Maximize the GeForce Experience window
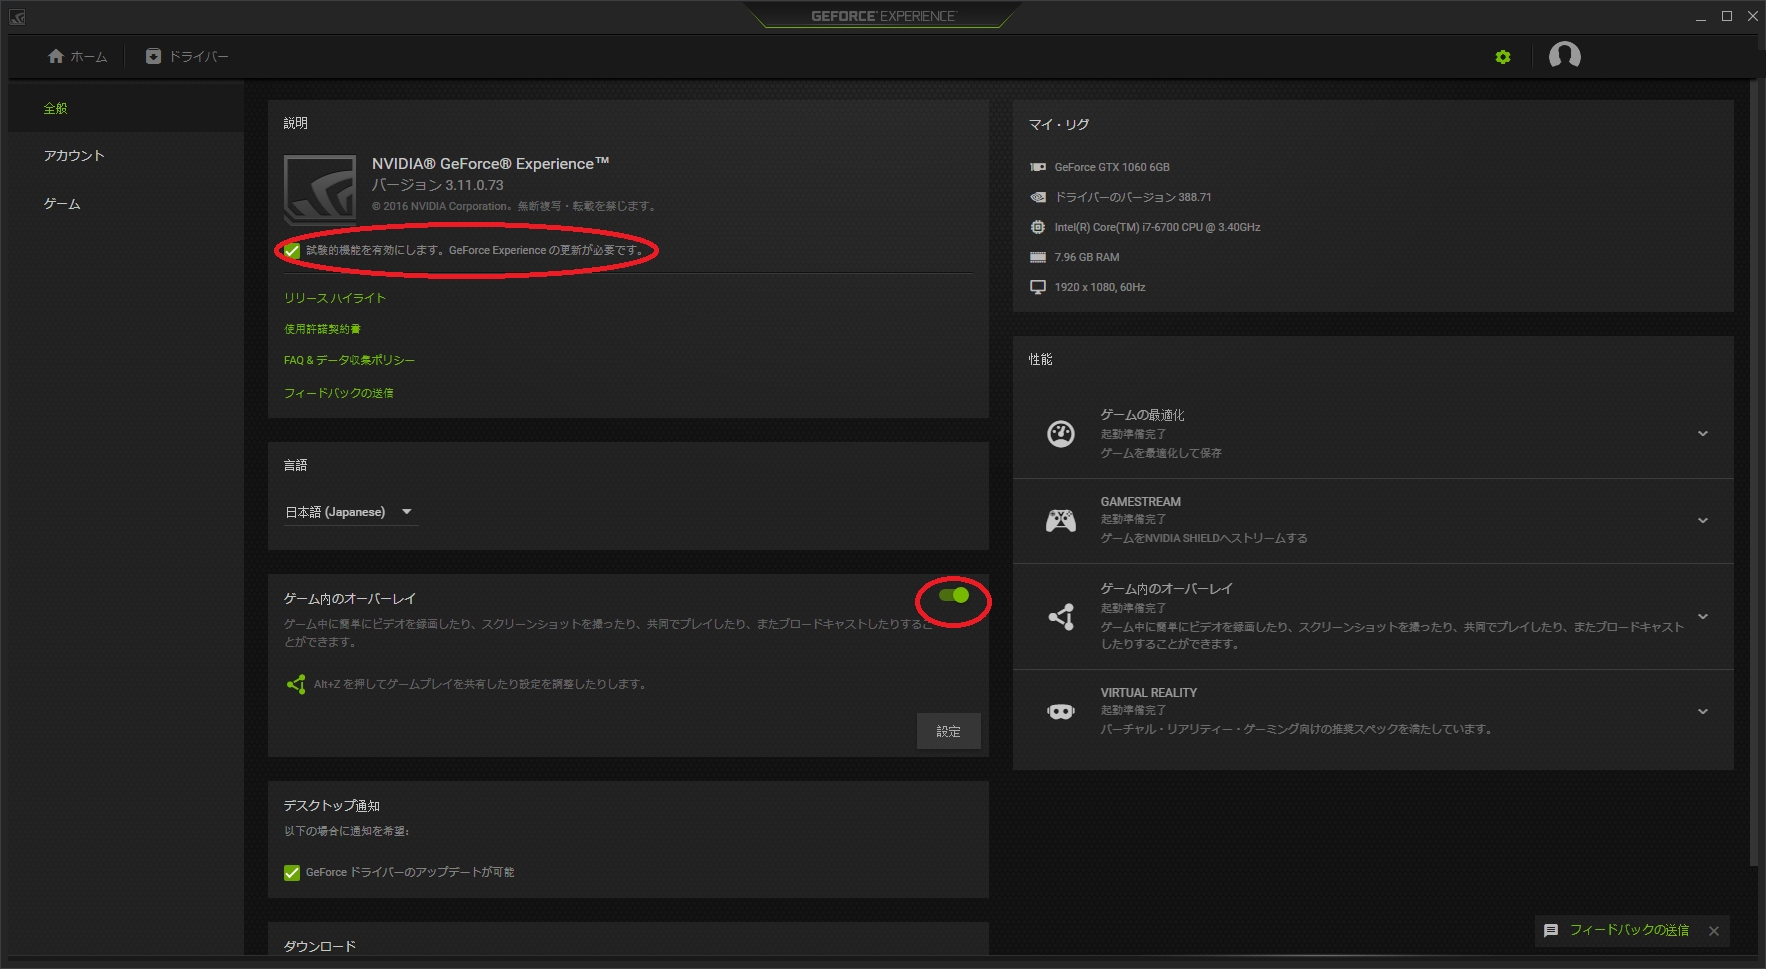 [x=1727, y=17]
